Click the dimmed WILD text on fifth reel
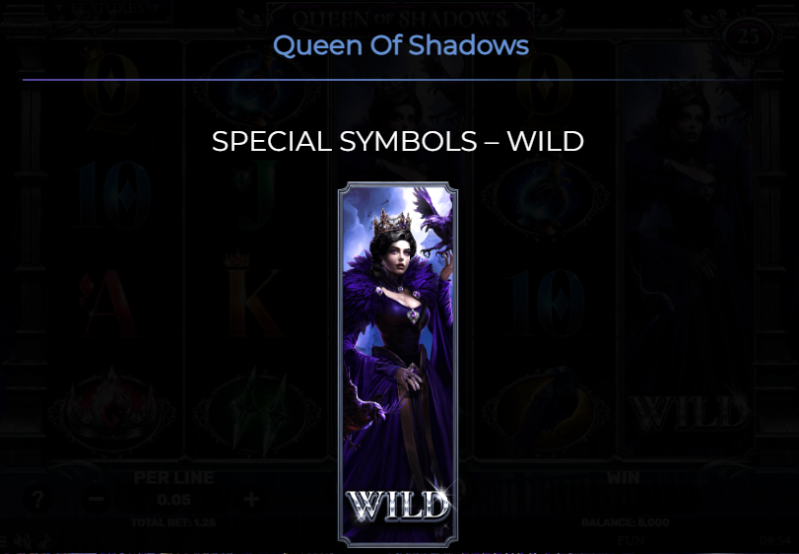799x554 pixels. click(x=689, y=412)
